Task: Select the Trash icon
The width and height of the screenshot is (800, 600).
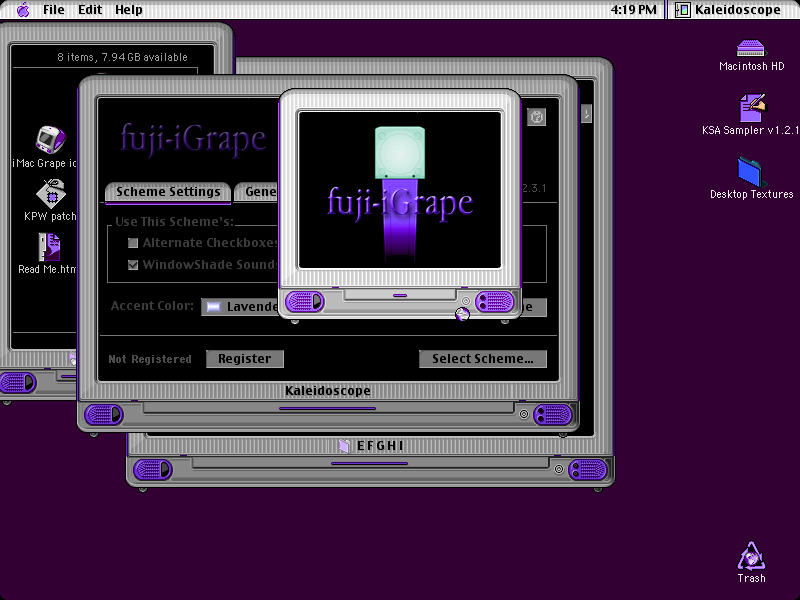Action: click(x=751, y=556)
